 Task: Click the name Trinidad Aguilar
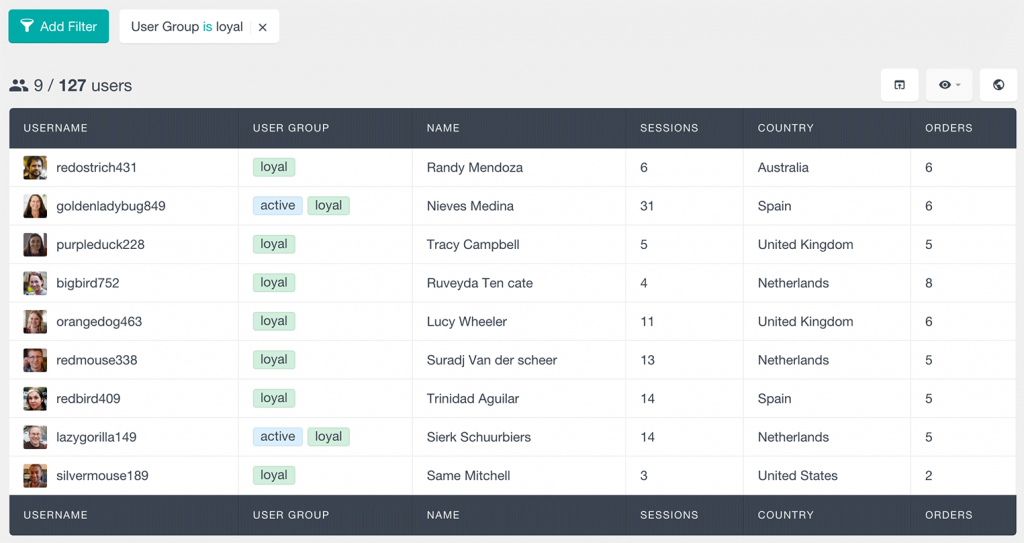[472, 399]
